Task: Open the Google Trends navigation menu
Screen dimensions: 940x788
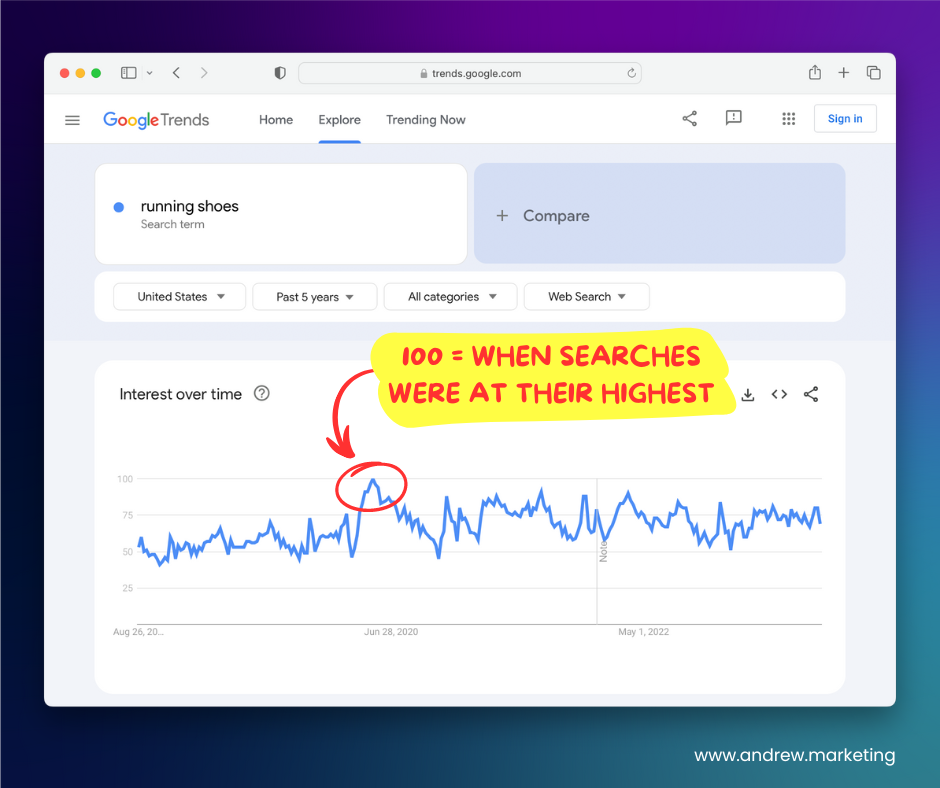Action: tap(72, 119)
